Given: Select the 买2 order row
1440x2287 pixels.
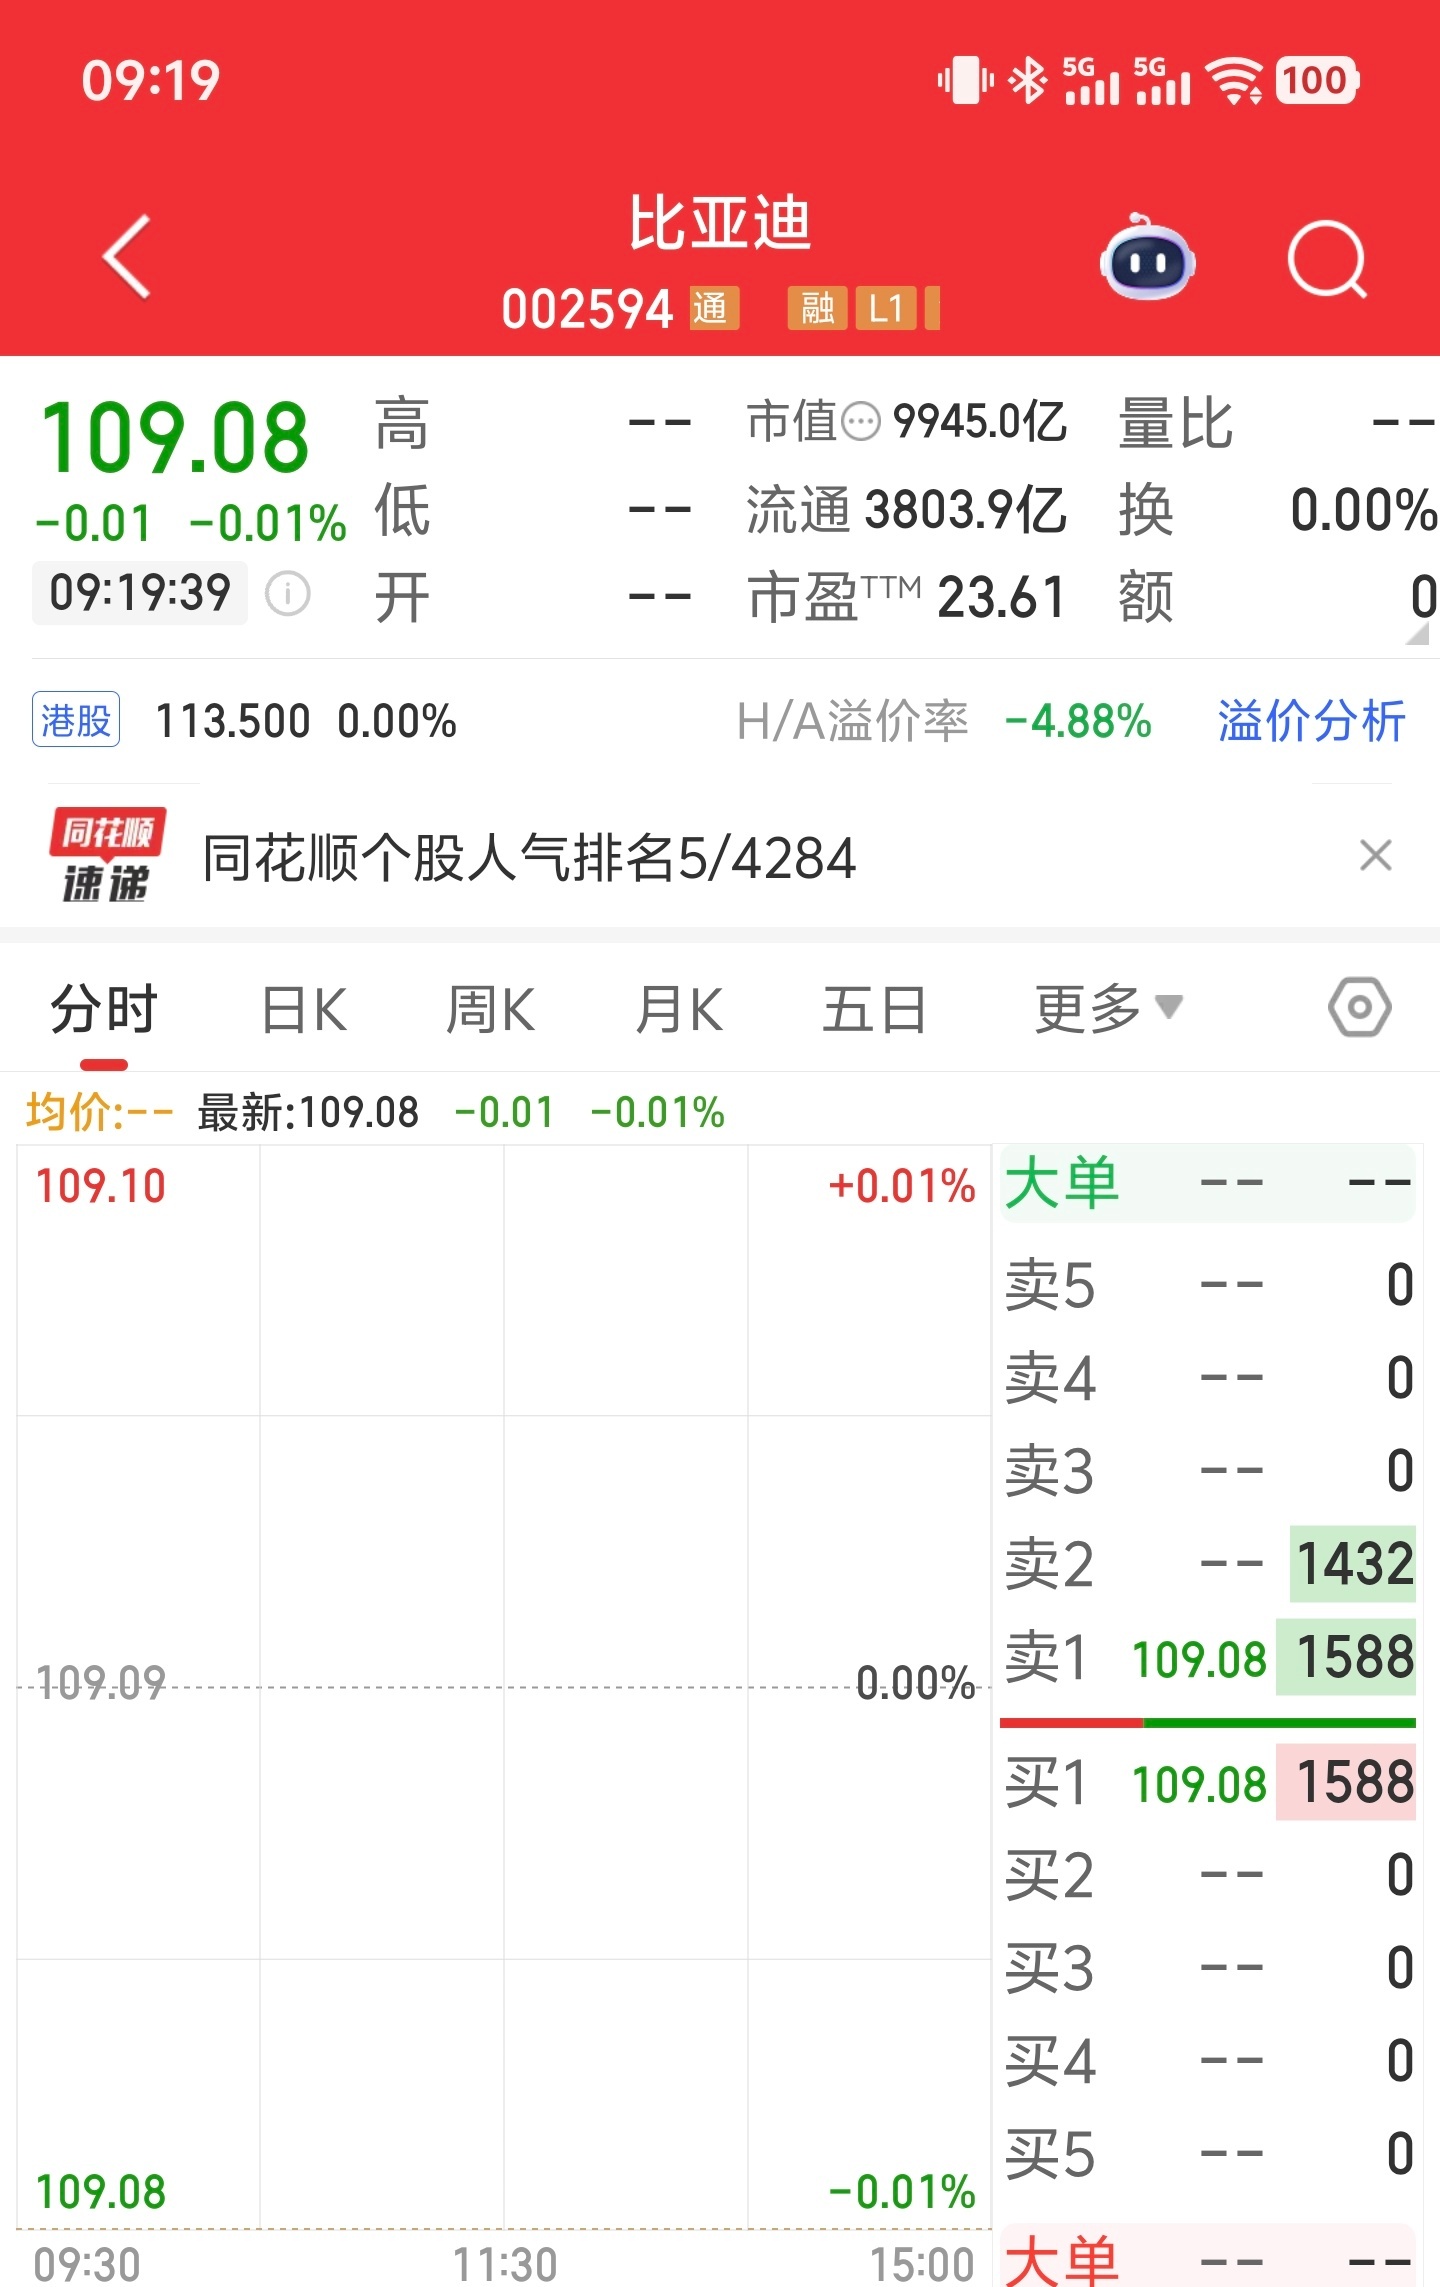Looking at the screenshot, I should pos(1208,1875).
